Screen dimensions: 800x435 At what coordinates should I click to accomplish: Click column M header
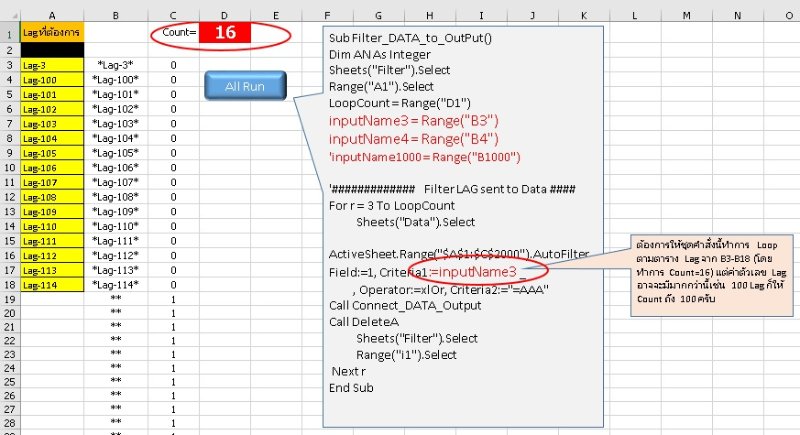tap(688, 15)
